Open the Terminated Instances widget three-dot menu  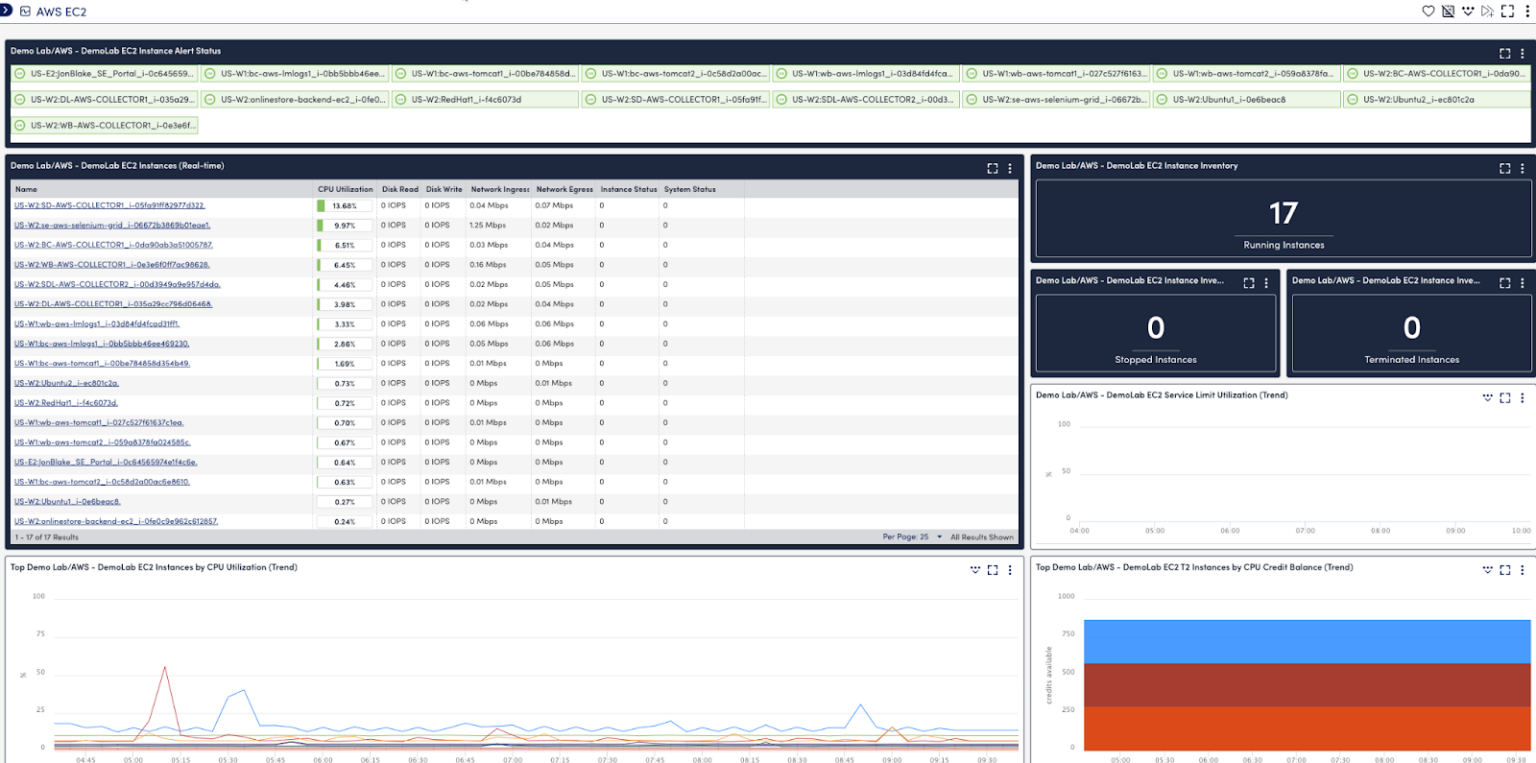point(1522,283)
